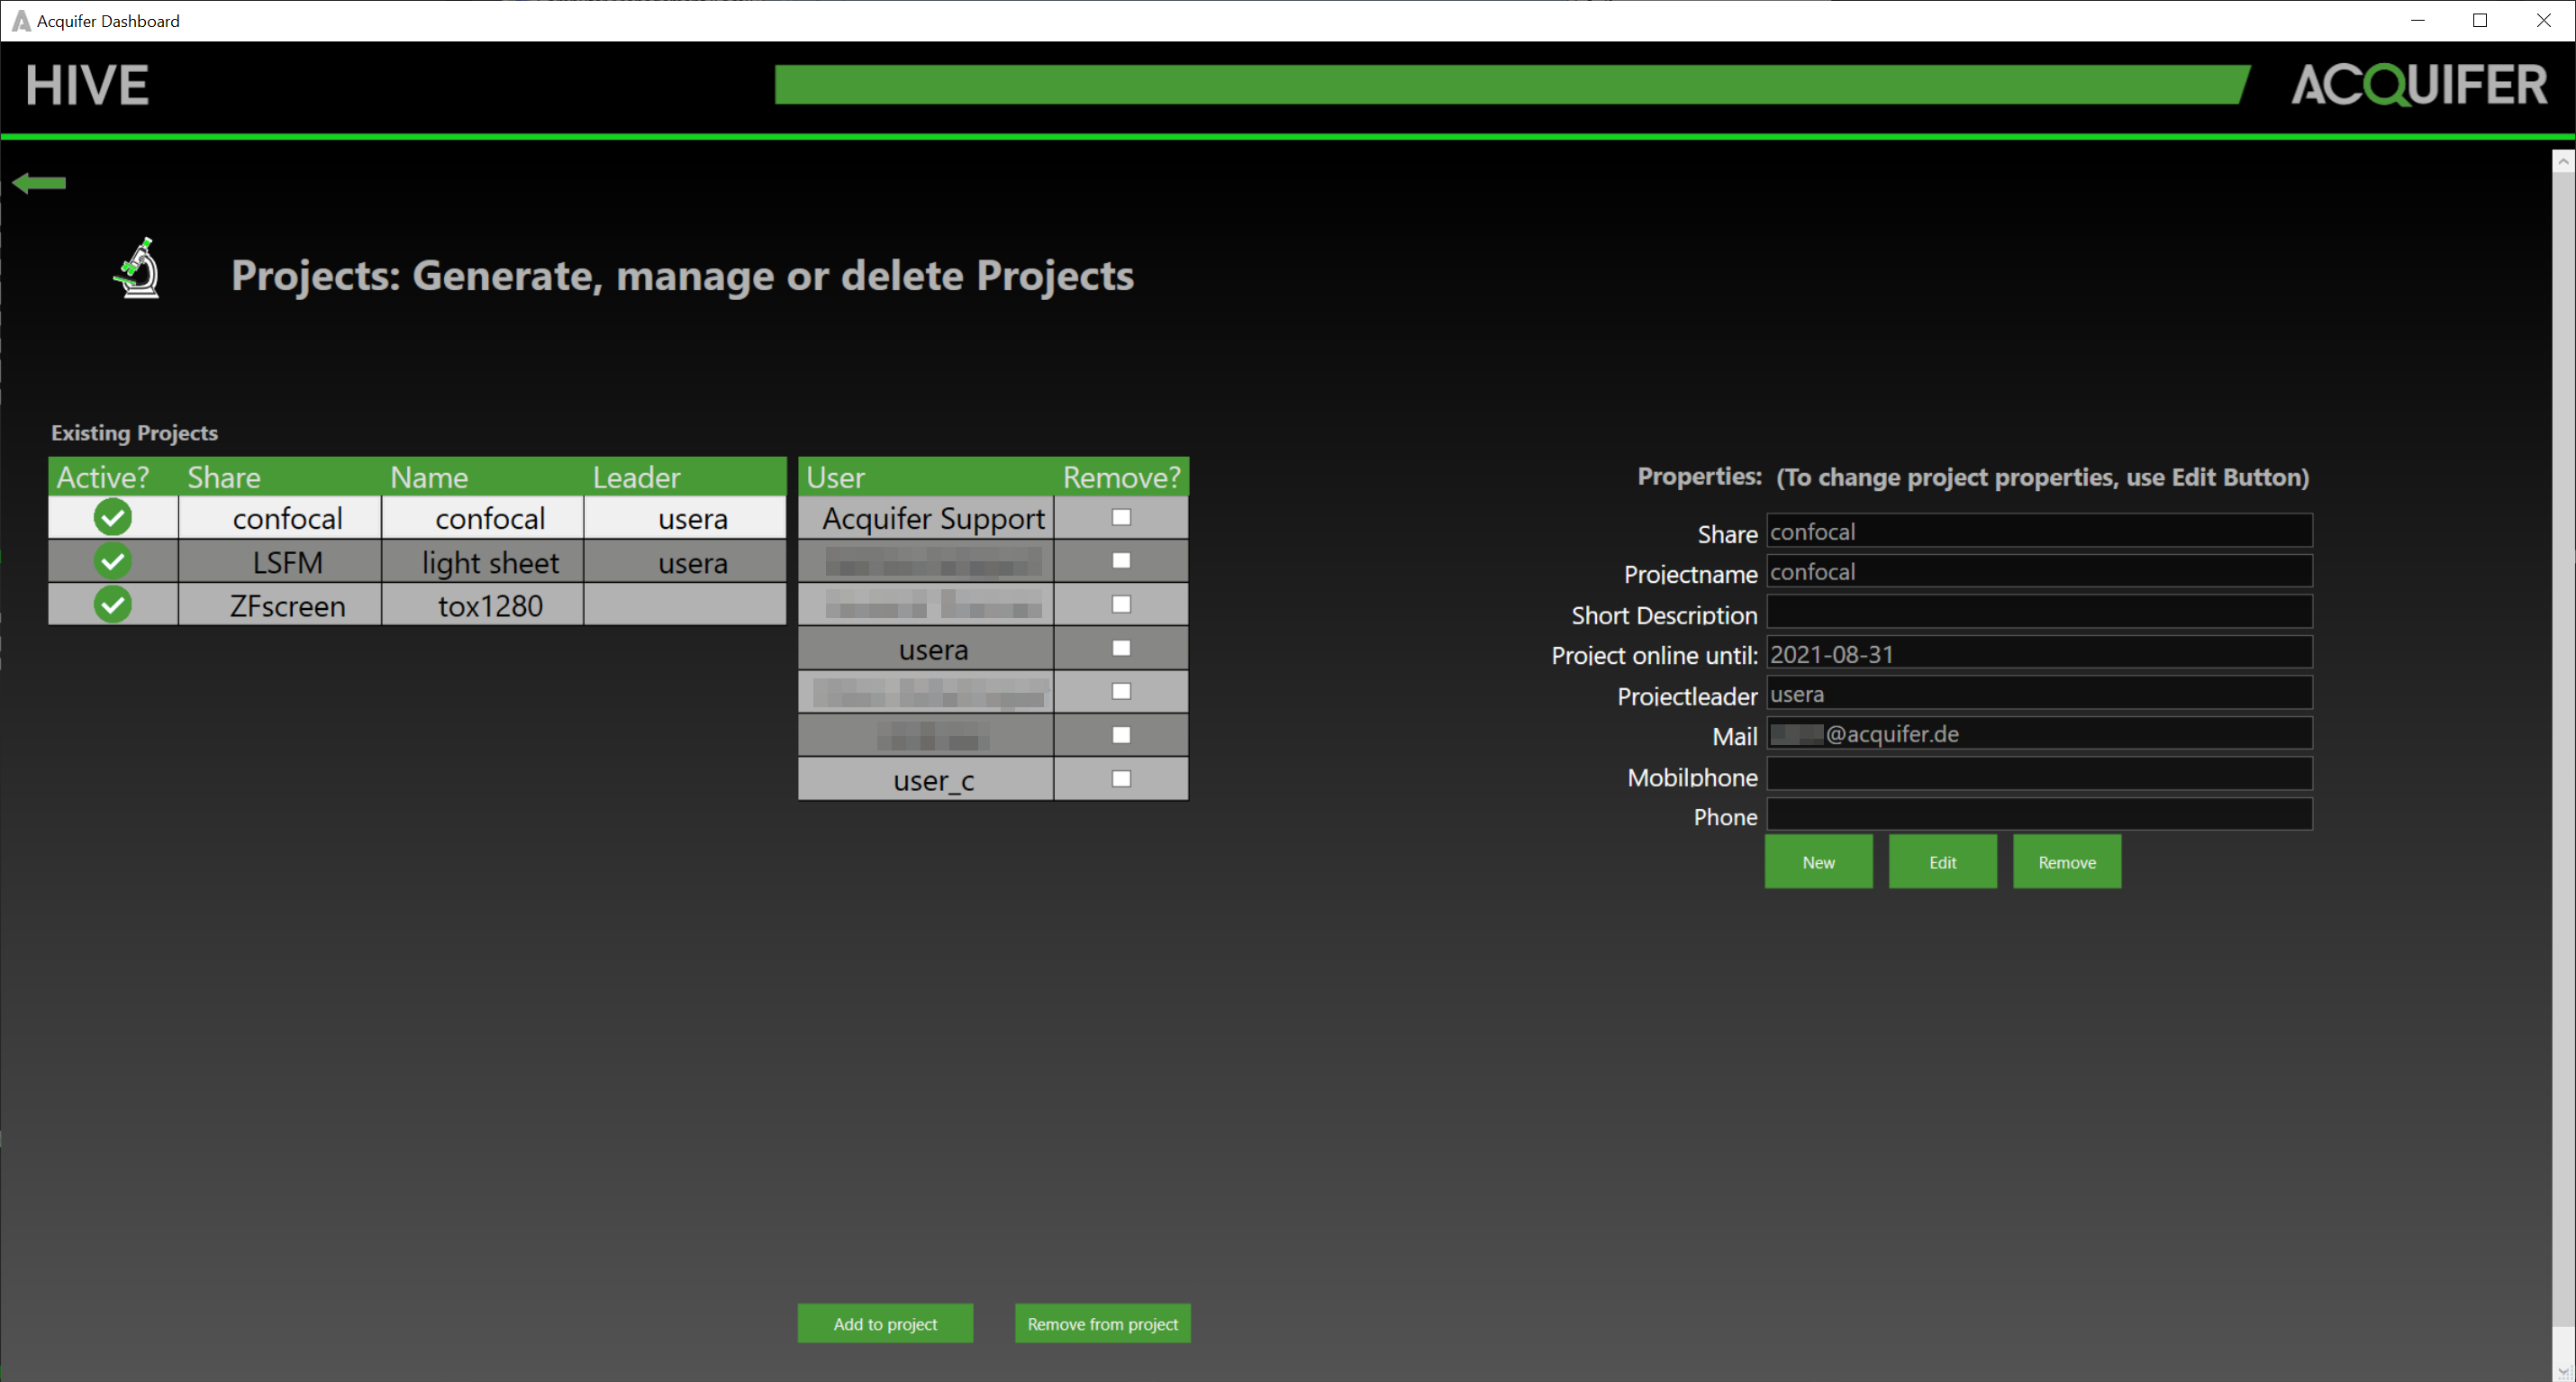The width and height of the screenshot is (2576, 1382).
Task: Select the 'light sheet' name cell
Action: click(483, 561)
